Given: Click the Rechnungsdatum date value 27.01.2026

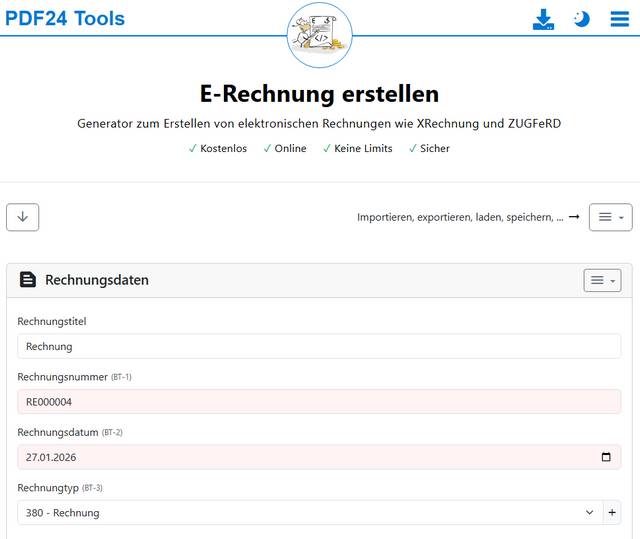Looking at the screenshot, I should pos(52,457).
